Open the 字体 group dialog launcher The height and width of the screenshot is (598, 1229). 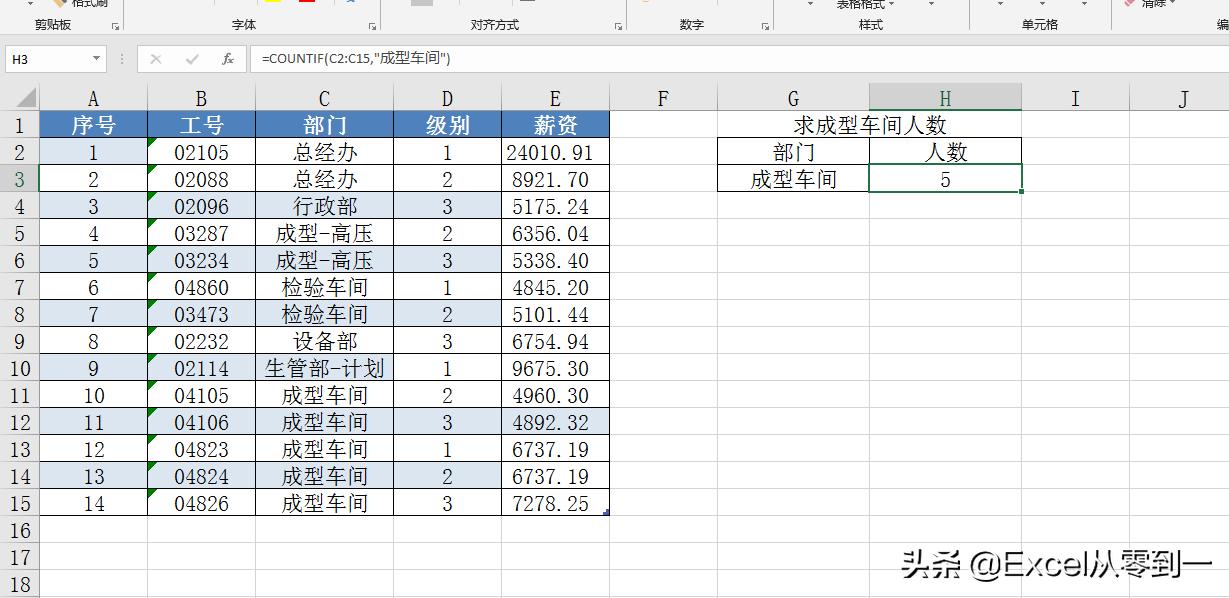371,24
